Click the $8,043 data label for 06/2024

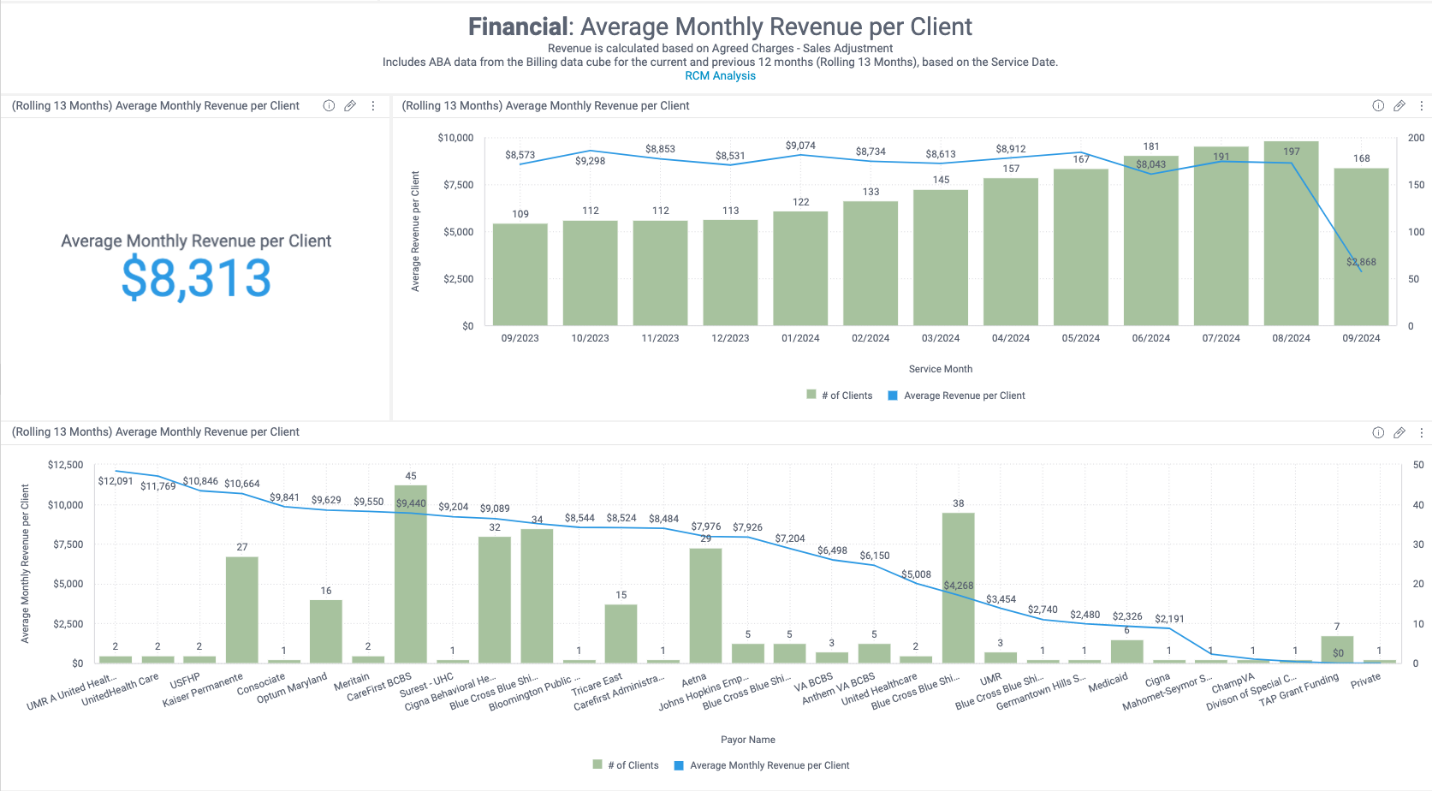(x=1151, y=163)
